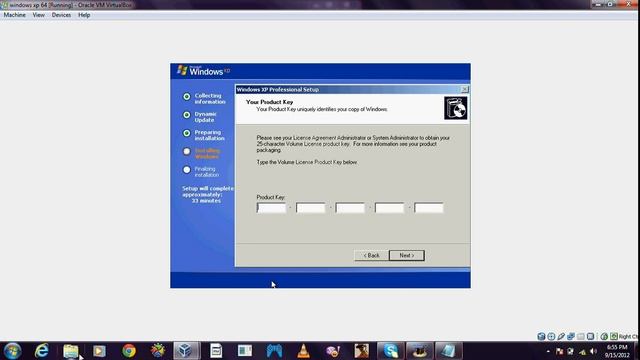Close the Windows XP Professional Setup dialog
The height and width of the screenshot is (360, 640).
point(464,89)
